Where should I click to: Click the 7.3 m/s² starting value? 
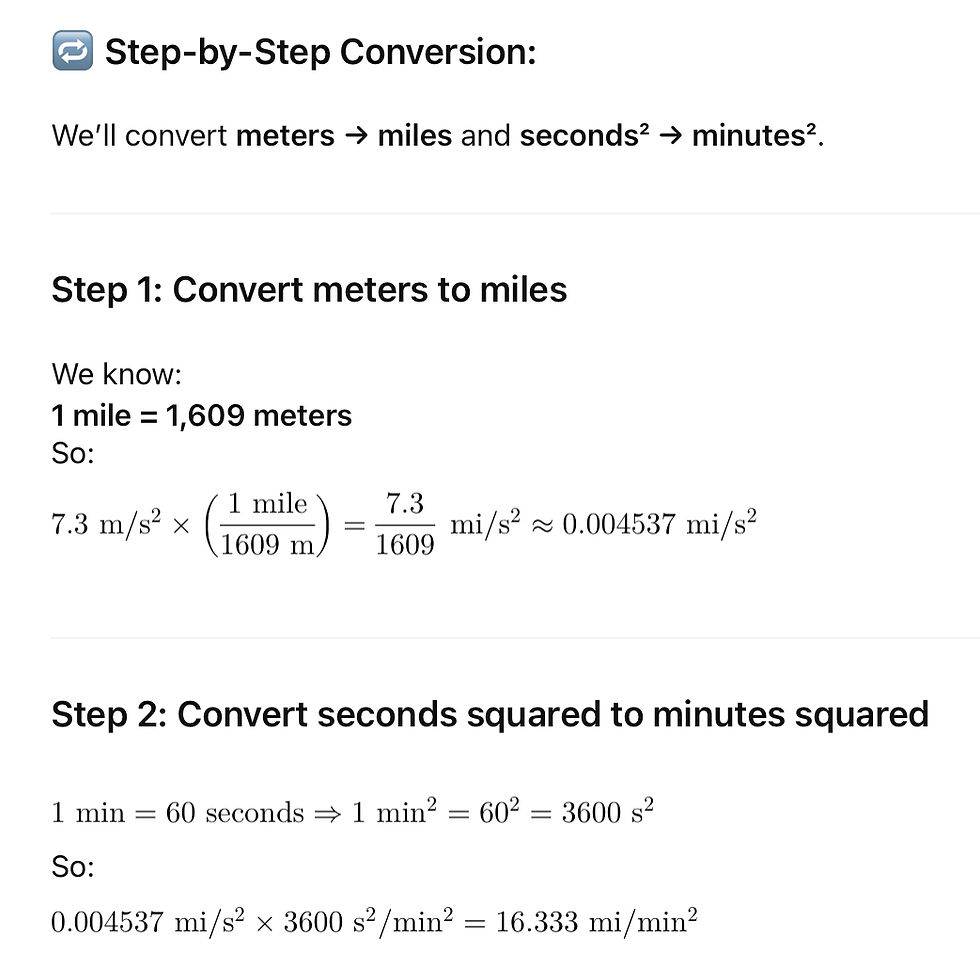[106, 523]
